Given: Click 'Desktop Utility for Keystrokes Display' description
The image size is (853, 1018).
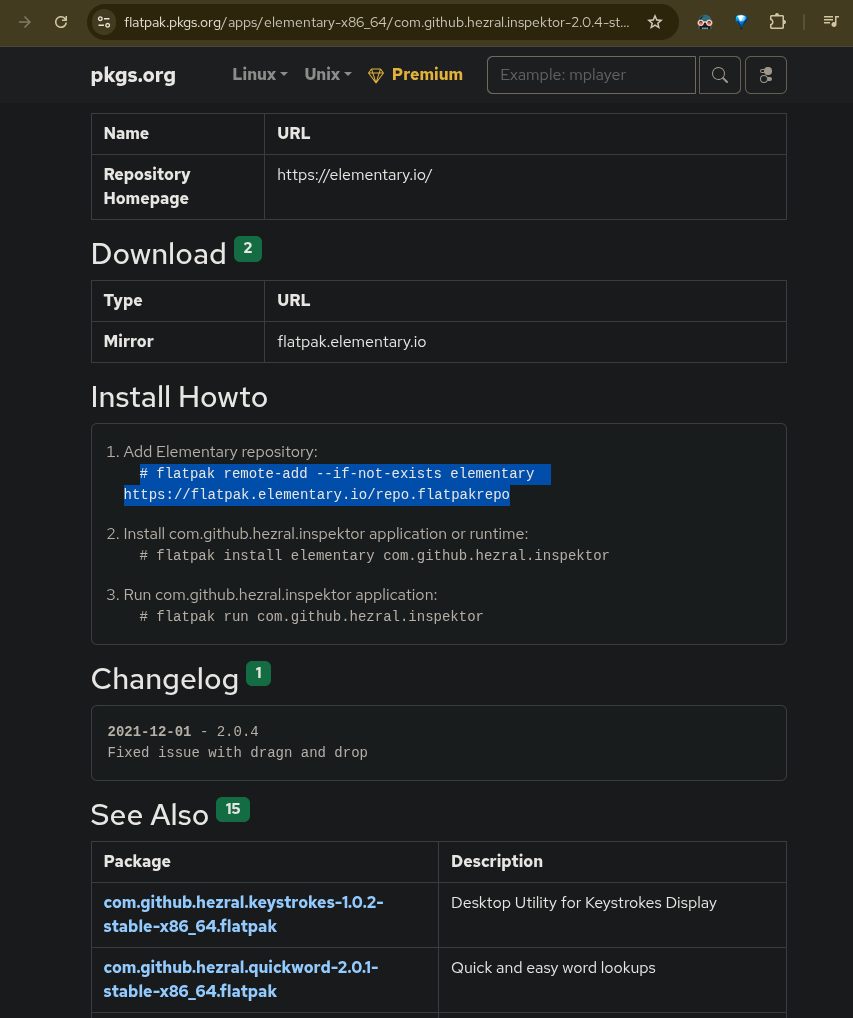Looking at the screenshot, I should 584,903.
